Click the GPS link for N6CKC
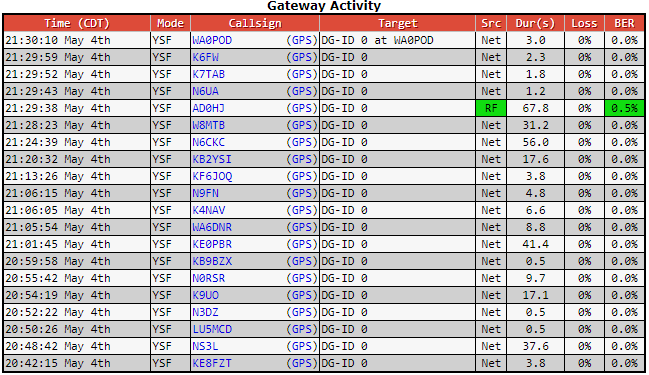The height and width of the screenshot is (375, 649). [x=302, y=142]
